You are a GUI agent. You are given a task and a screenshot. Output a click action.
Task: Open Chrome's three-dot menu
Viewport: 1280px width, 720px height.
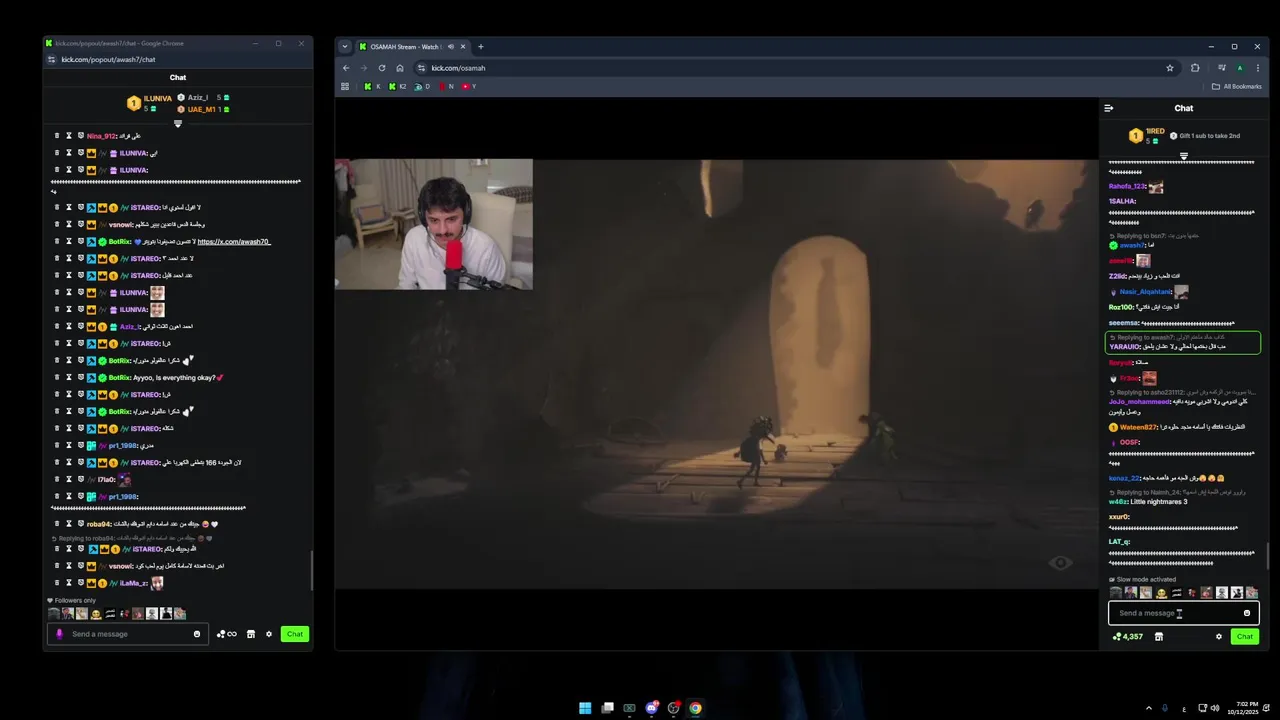pyautogui.click(x=1257, y=68)
